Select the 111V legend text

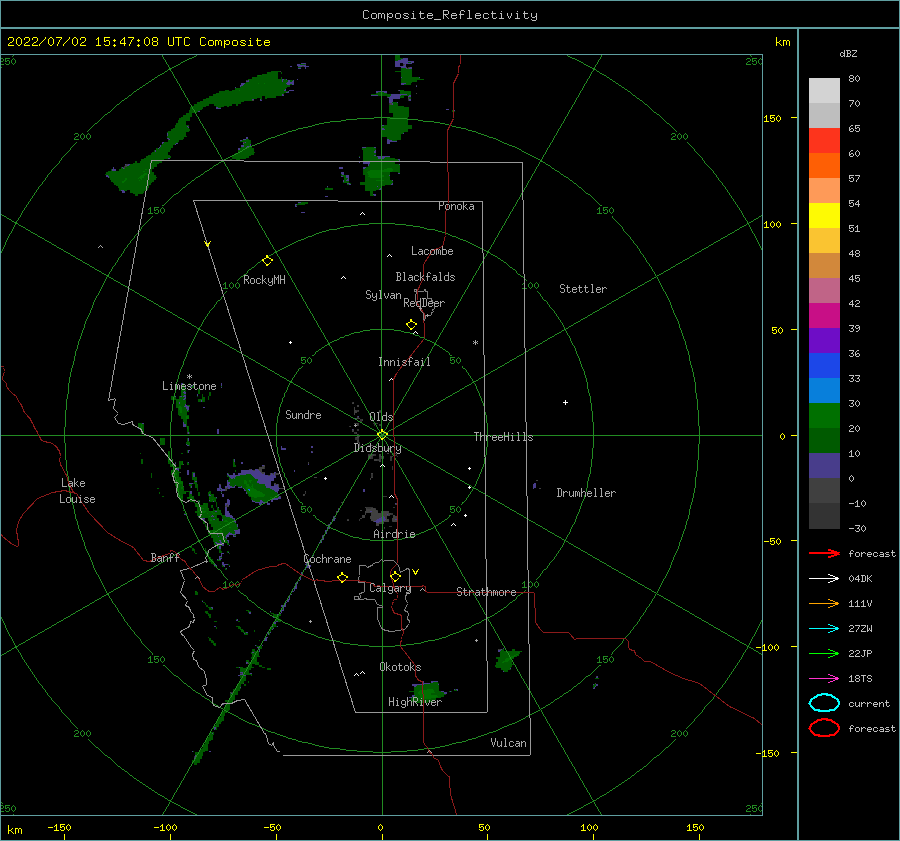tap(860, 603)
